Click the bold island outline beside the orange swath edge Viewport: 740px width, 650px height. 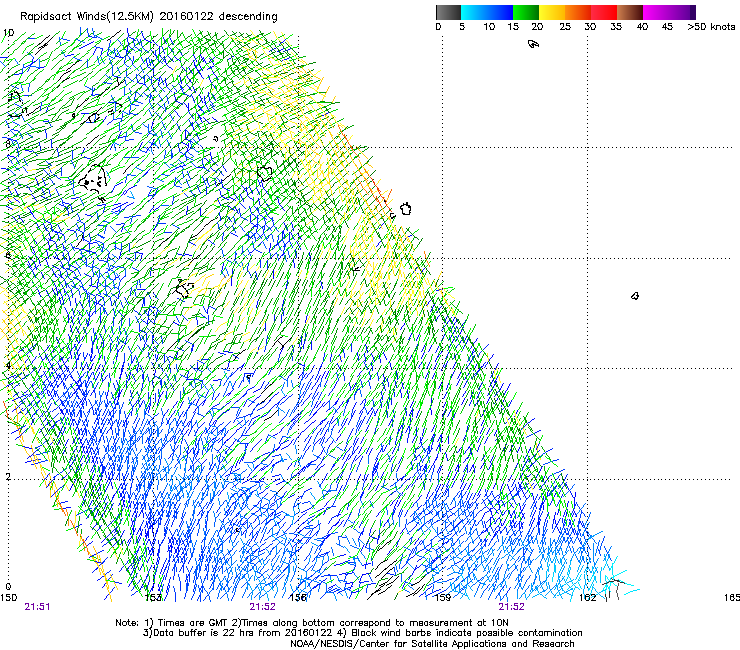(x=406, y=209)
